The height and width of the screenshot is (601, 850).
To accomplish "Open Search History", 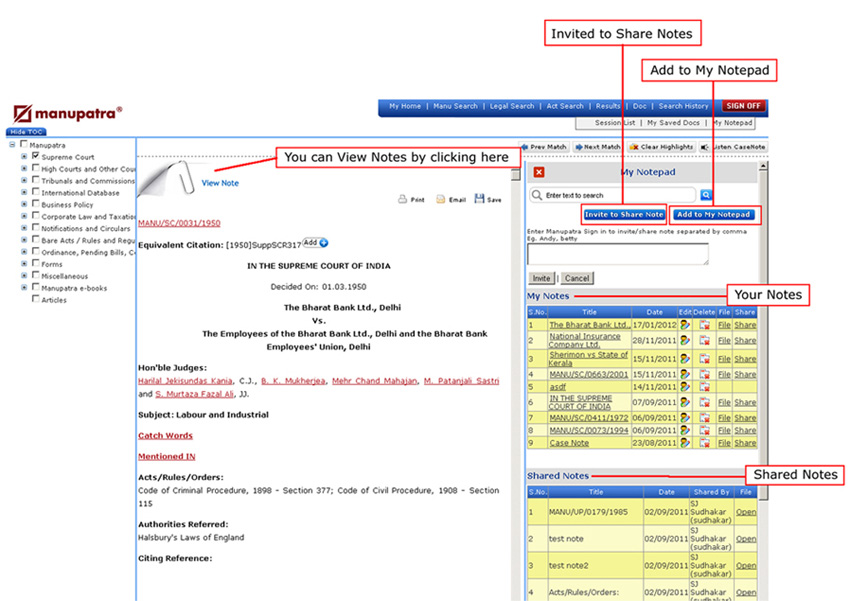I will click(x=683, y=106).
